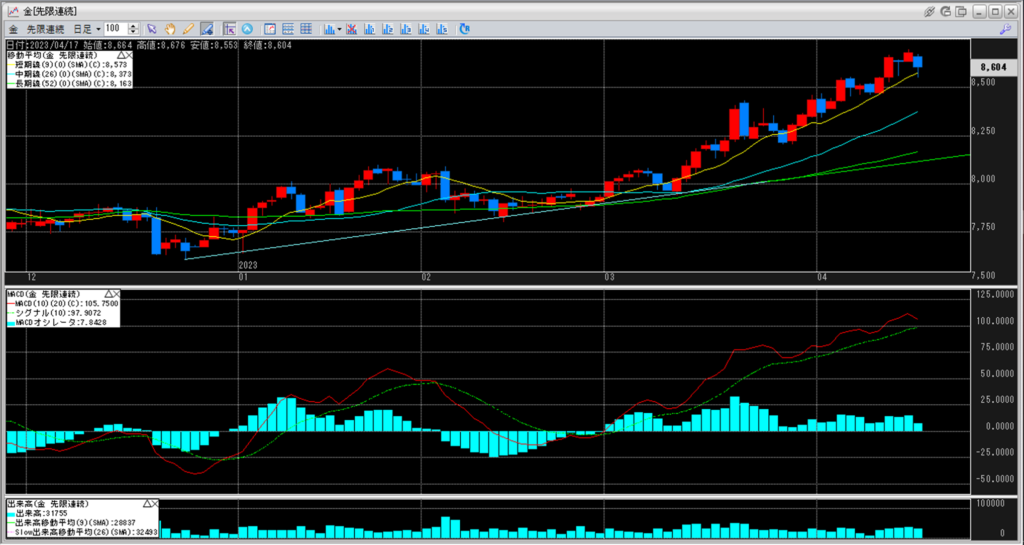The height and width of the screenshot is (545, 1024).
Task: Click the date and OHLC info line
Action: coord(148,45)
